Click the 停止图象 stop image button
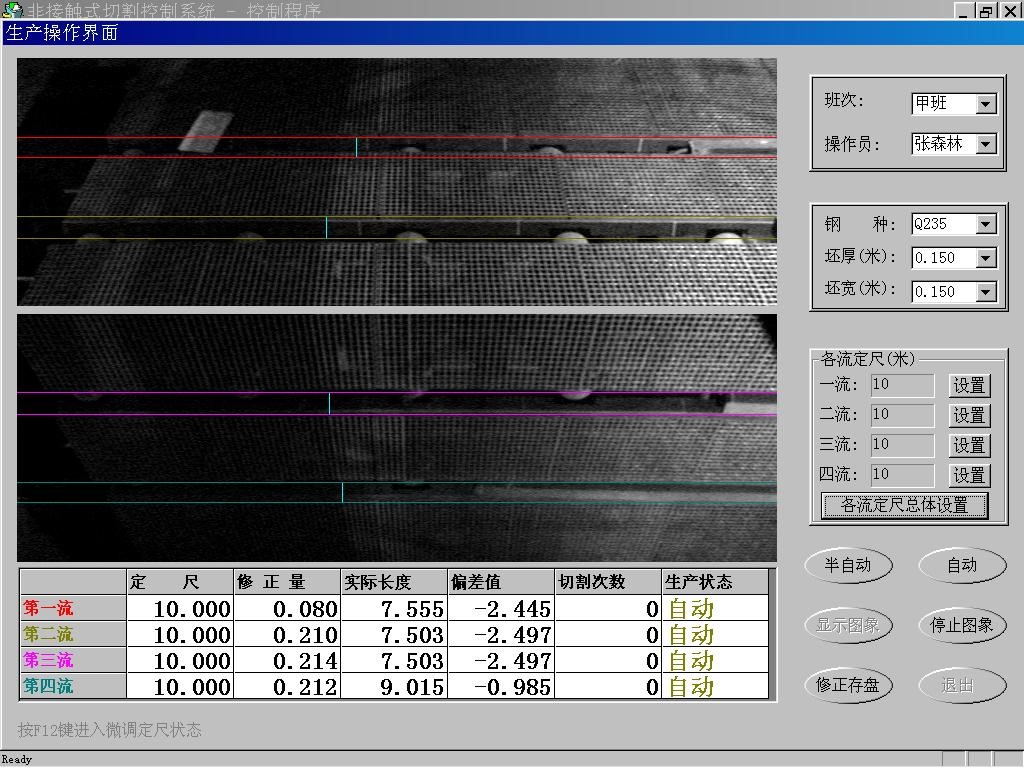 [962, 625]
